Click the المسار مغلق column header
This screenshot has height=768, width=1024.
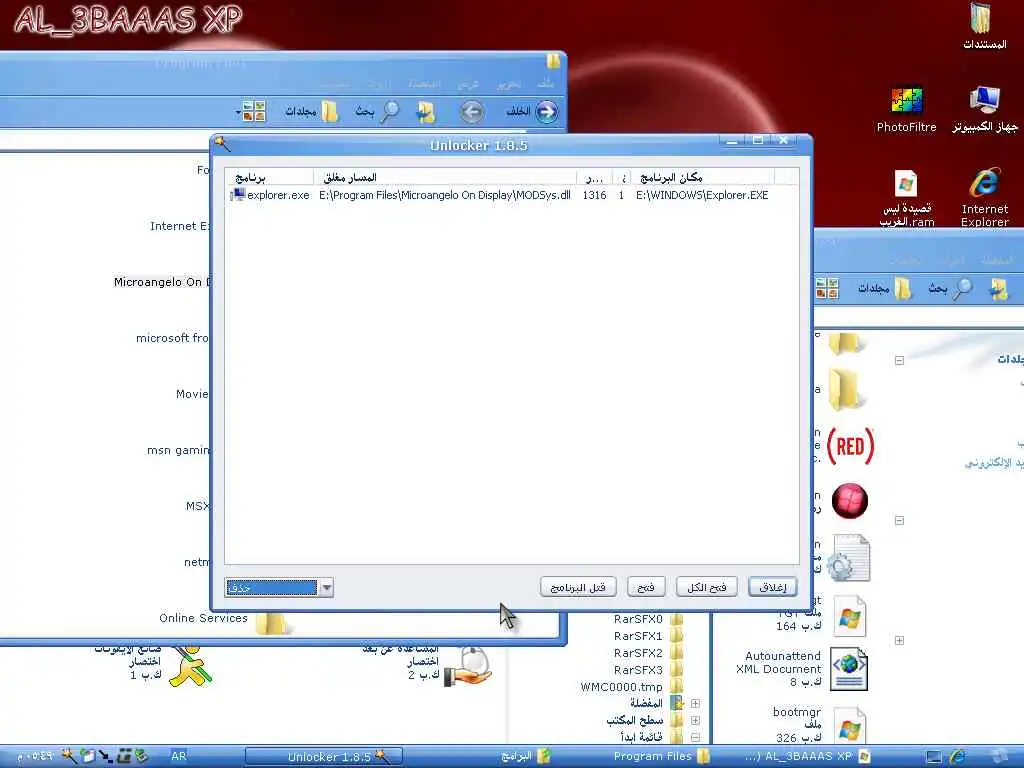coord(445,177)
